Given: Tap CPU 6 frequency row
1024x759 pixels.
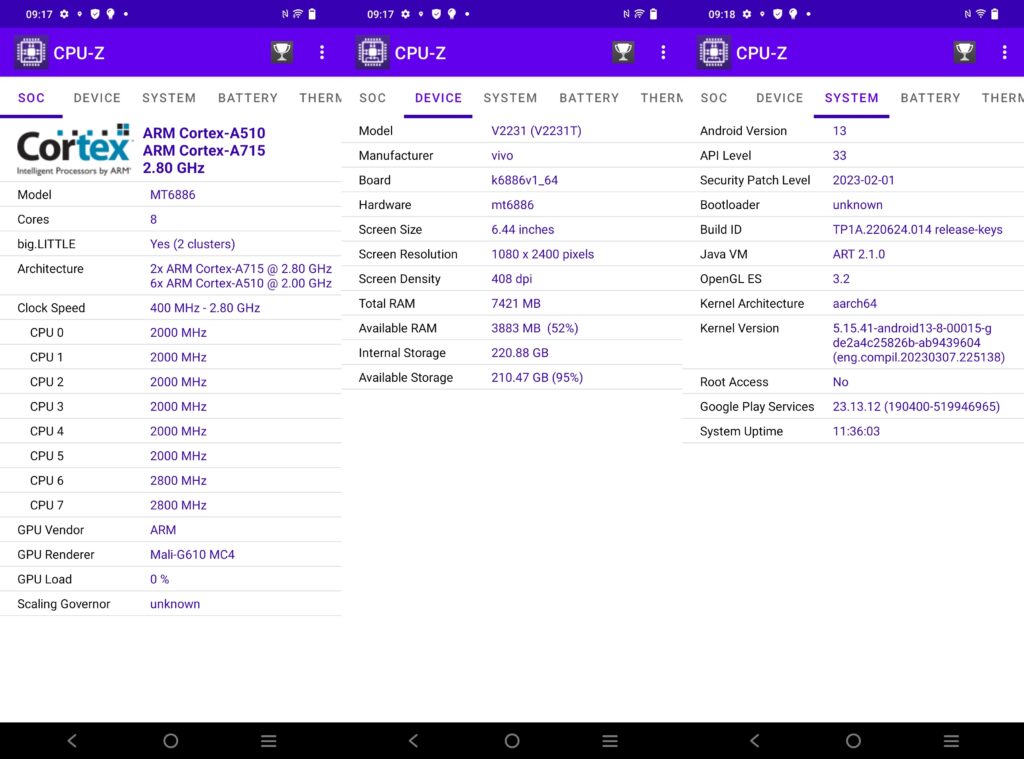Looking at the screenshot, I should 170,480.
